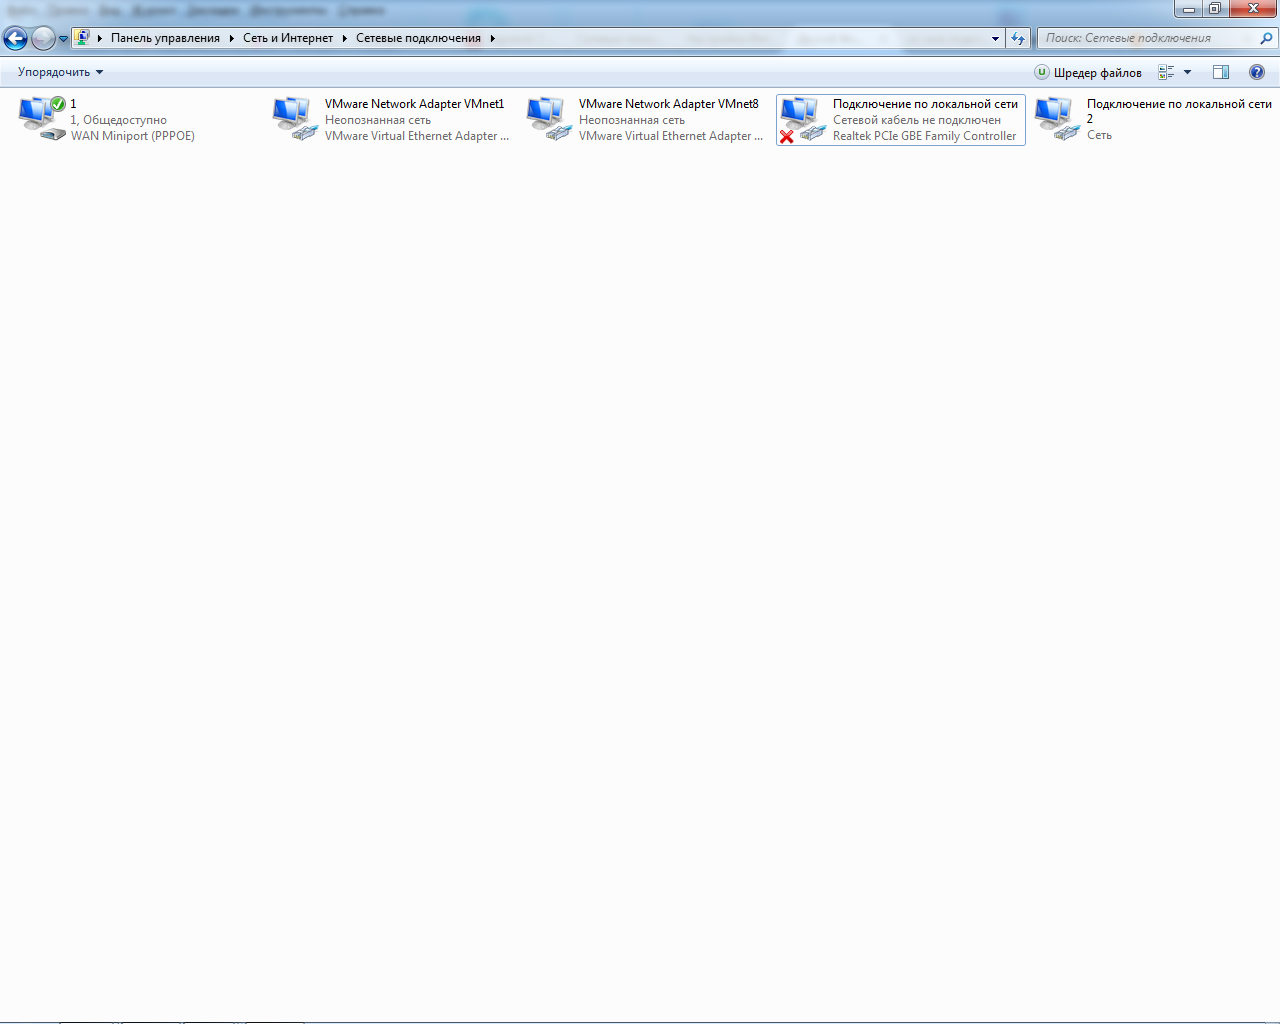Screen dimensions: 1280x1024
Task: Click the search magnifier icon
Action: tap(1266, 38)
